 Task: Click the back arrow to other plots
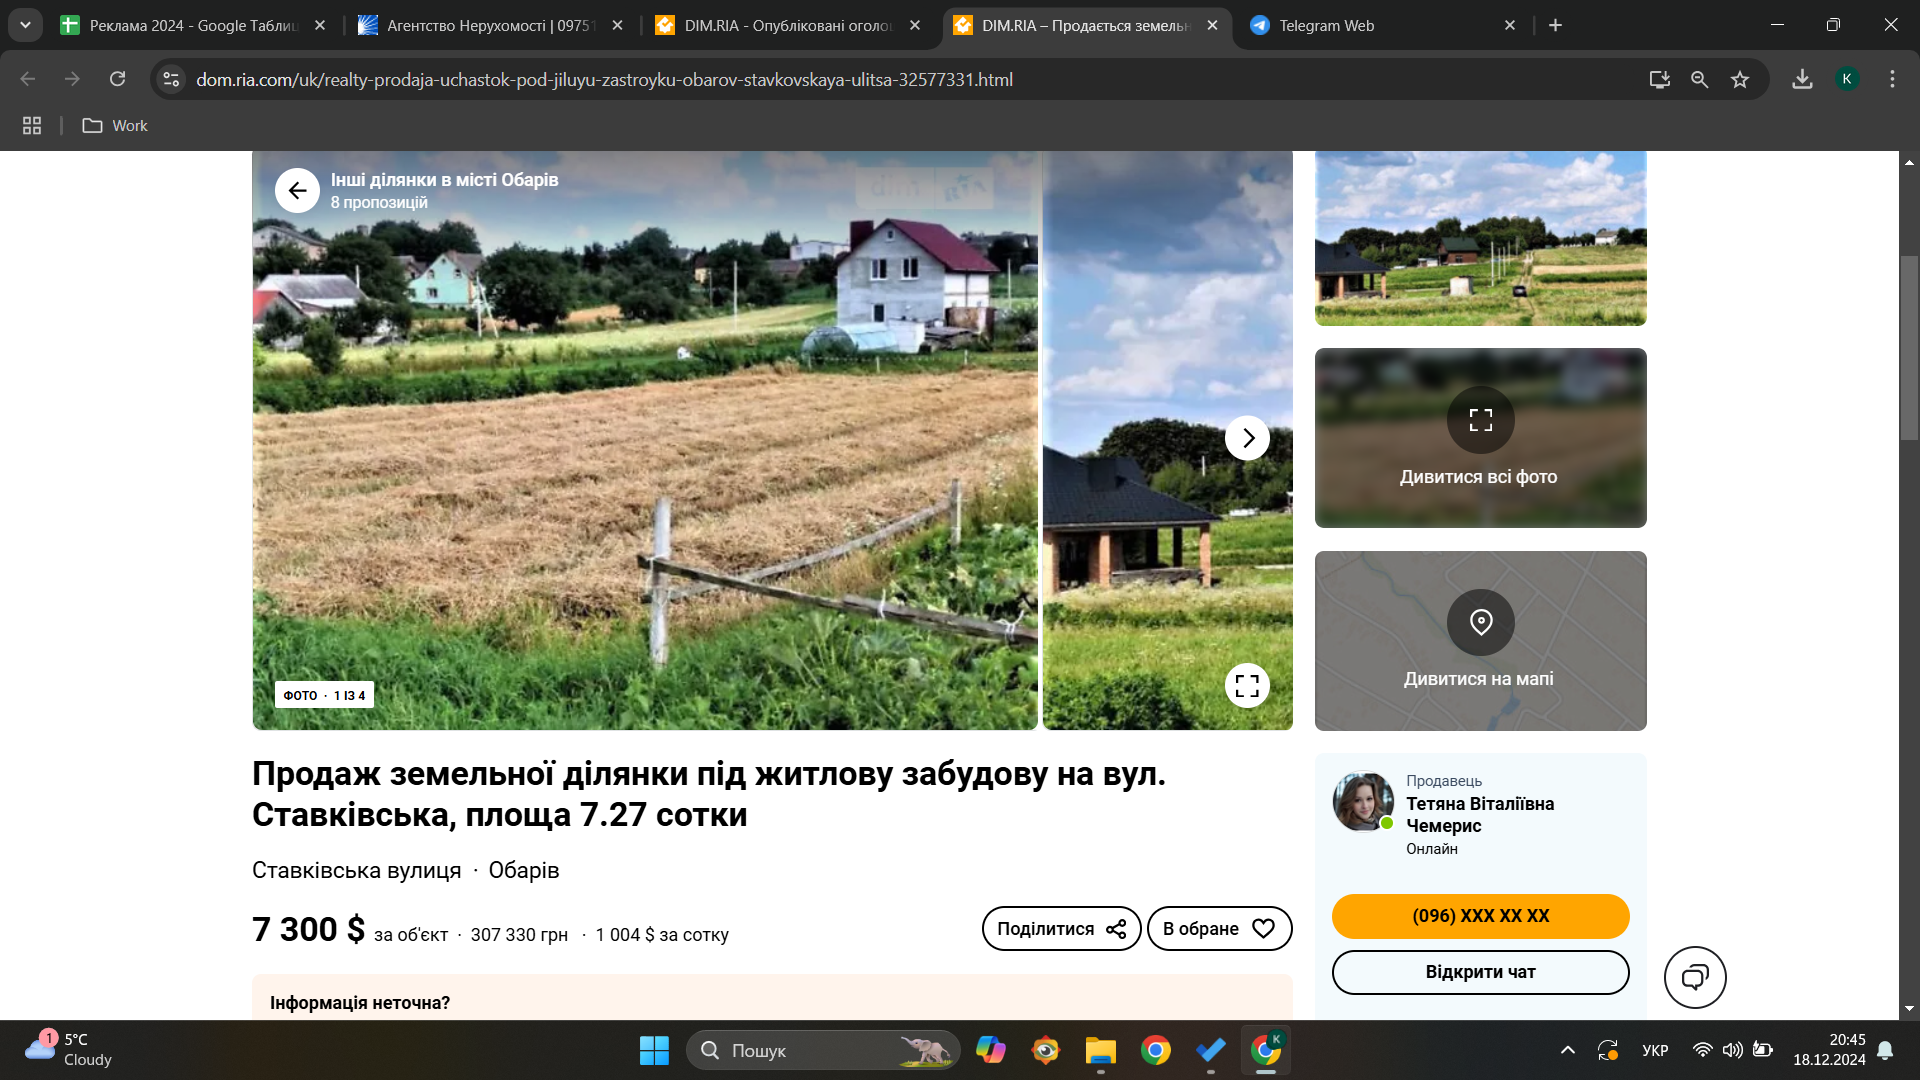coord(297,190)
